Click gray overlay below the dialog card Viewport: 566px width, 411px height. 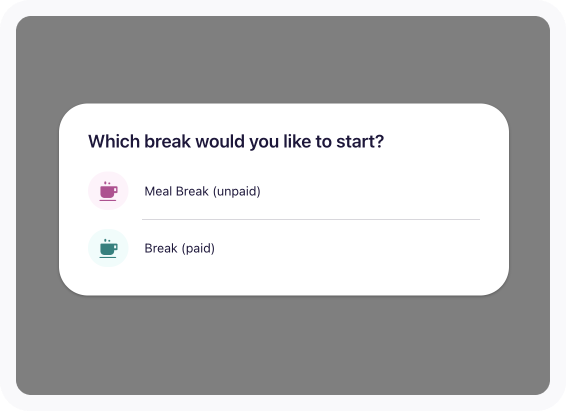[283, 345]
